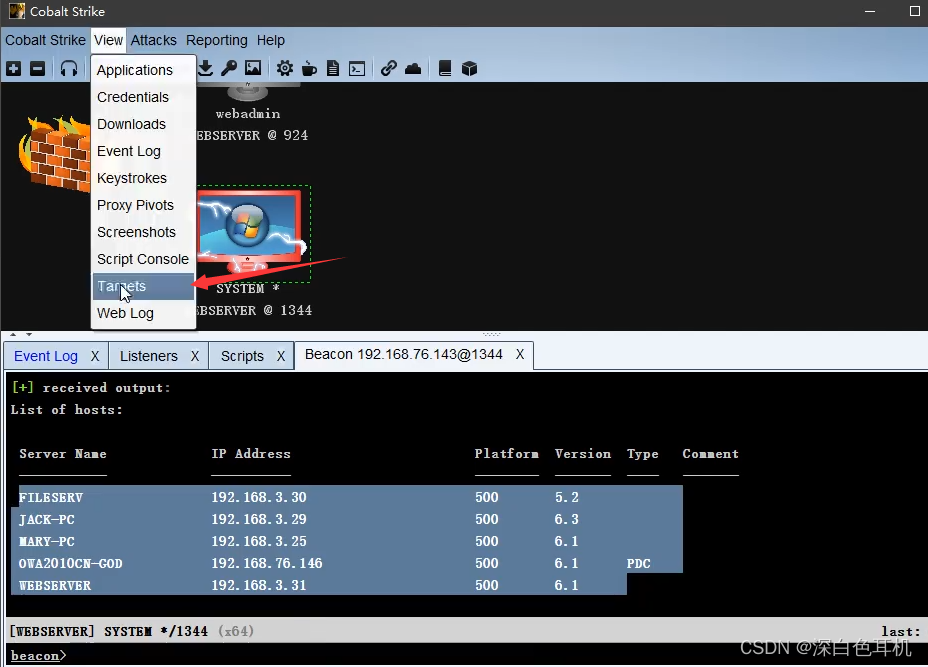Click the chain link host file icon
The height and width of the screenshot is (667, 928).
388,69
